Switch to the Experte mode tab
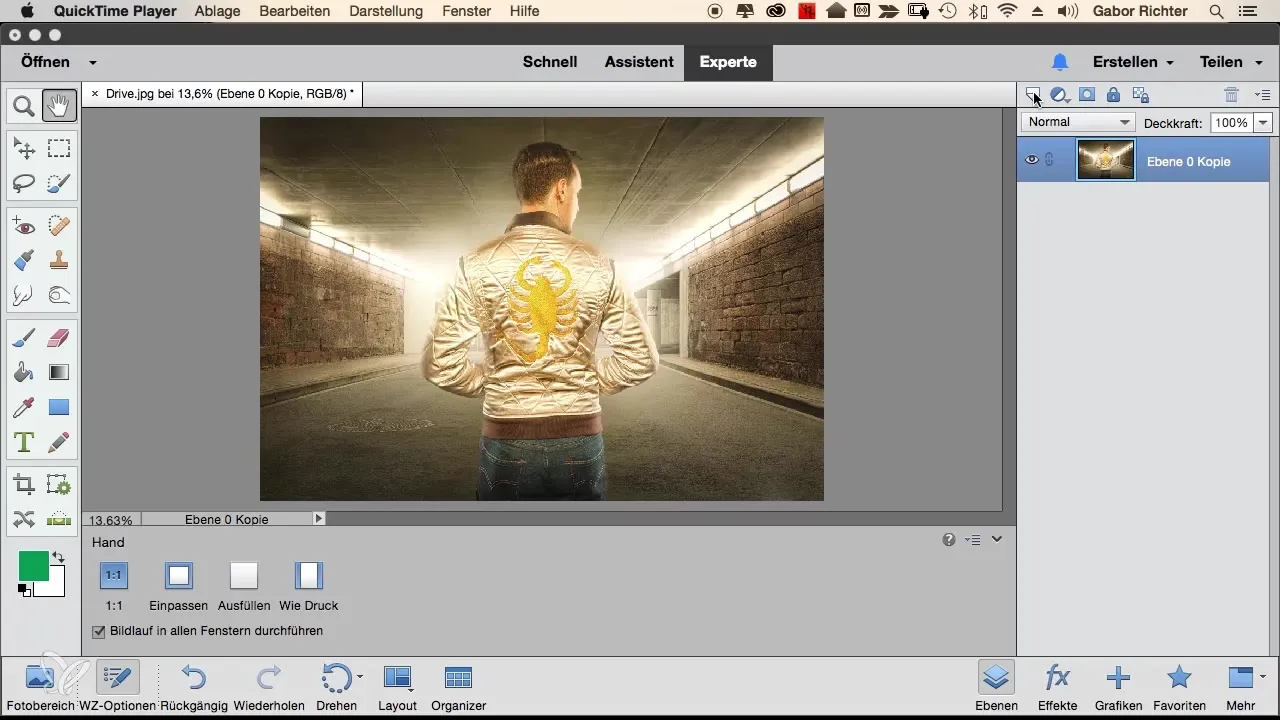The width and height of the screenshot is (1280, 720). [728, 62]
